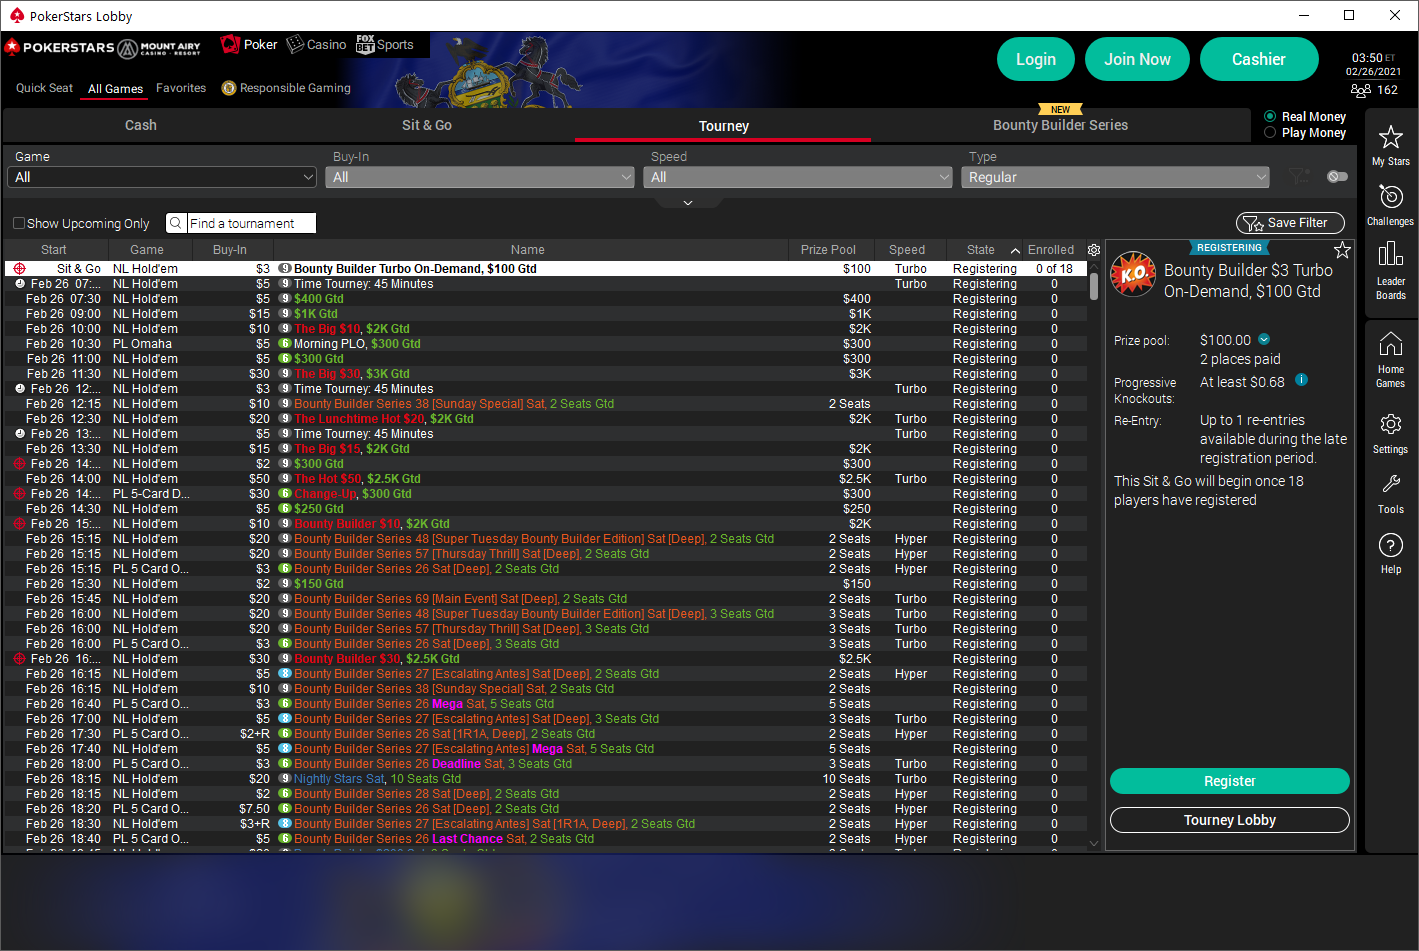Viewport: 1419px width, 951px height.
Task: Open the Game filter dropdown
Action: (x=162, y=177)
